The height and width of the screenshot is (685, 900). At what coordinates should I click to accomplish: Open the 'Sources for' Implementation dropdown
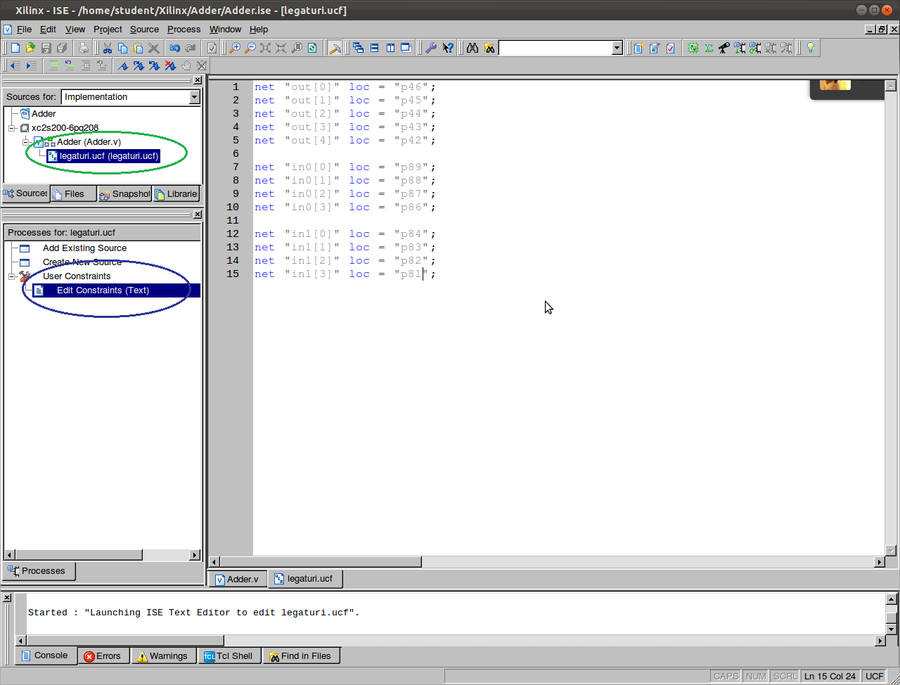point(194,97)
